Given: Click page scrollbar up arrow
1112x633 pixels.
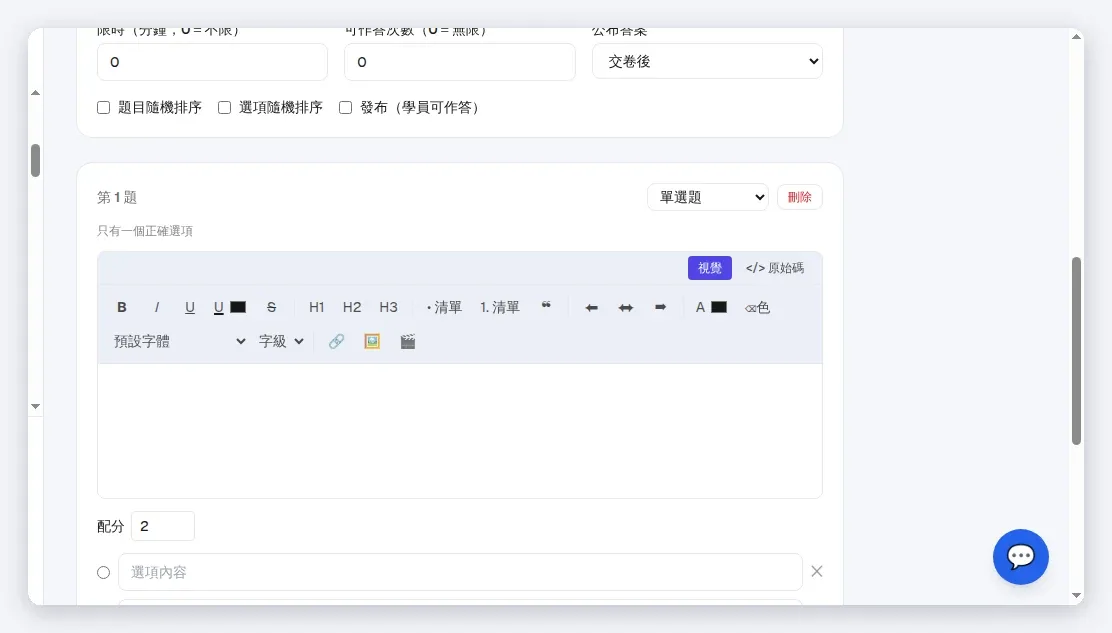Looking at the screenshot, I should 1077,37.
